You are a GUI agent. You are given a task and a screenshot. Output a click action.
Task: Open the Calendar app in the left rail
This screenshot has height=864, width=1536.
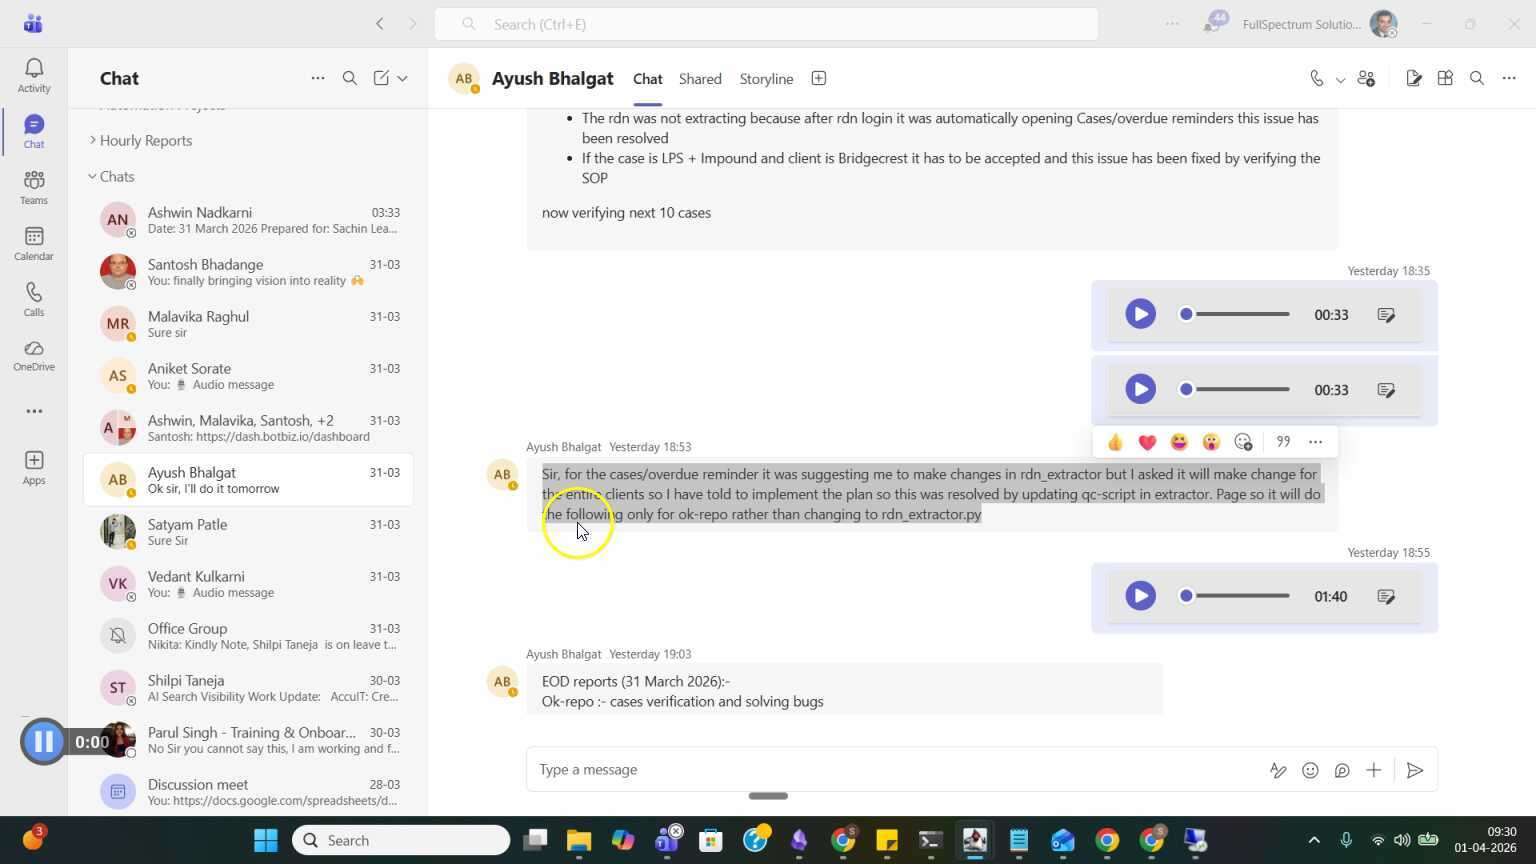(x=33, y=243)
